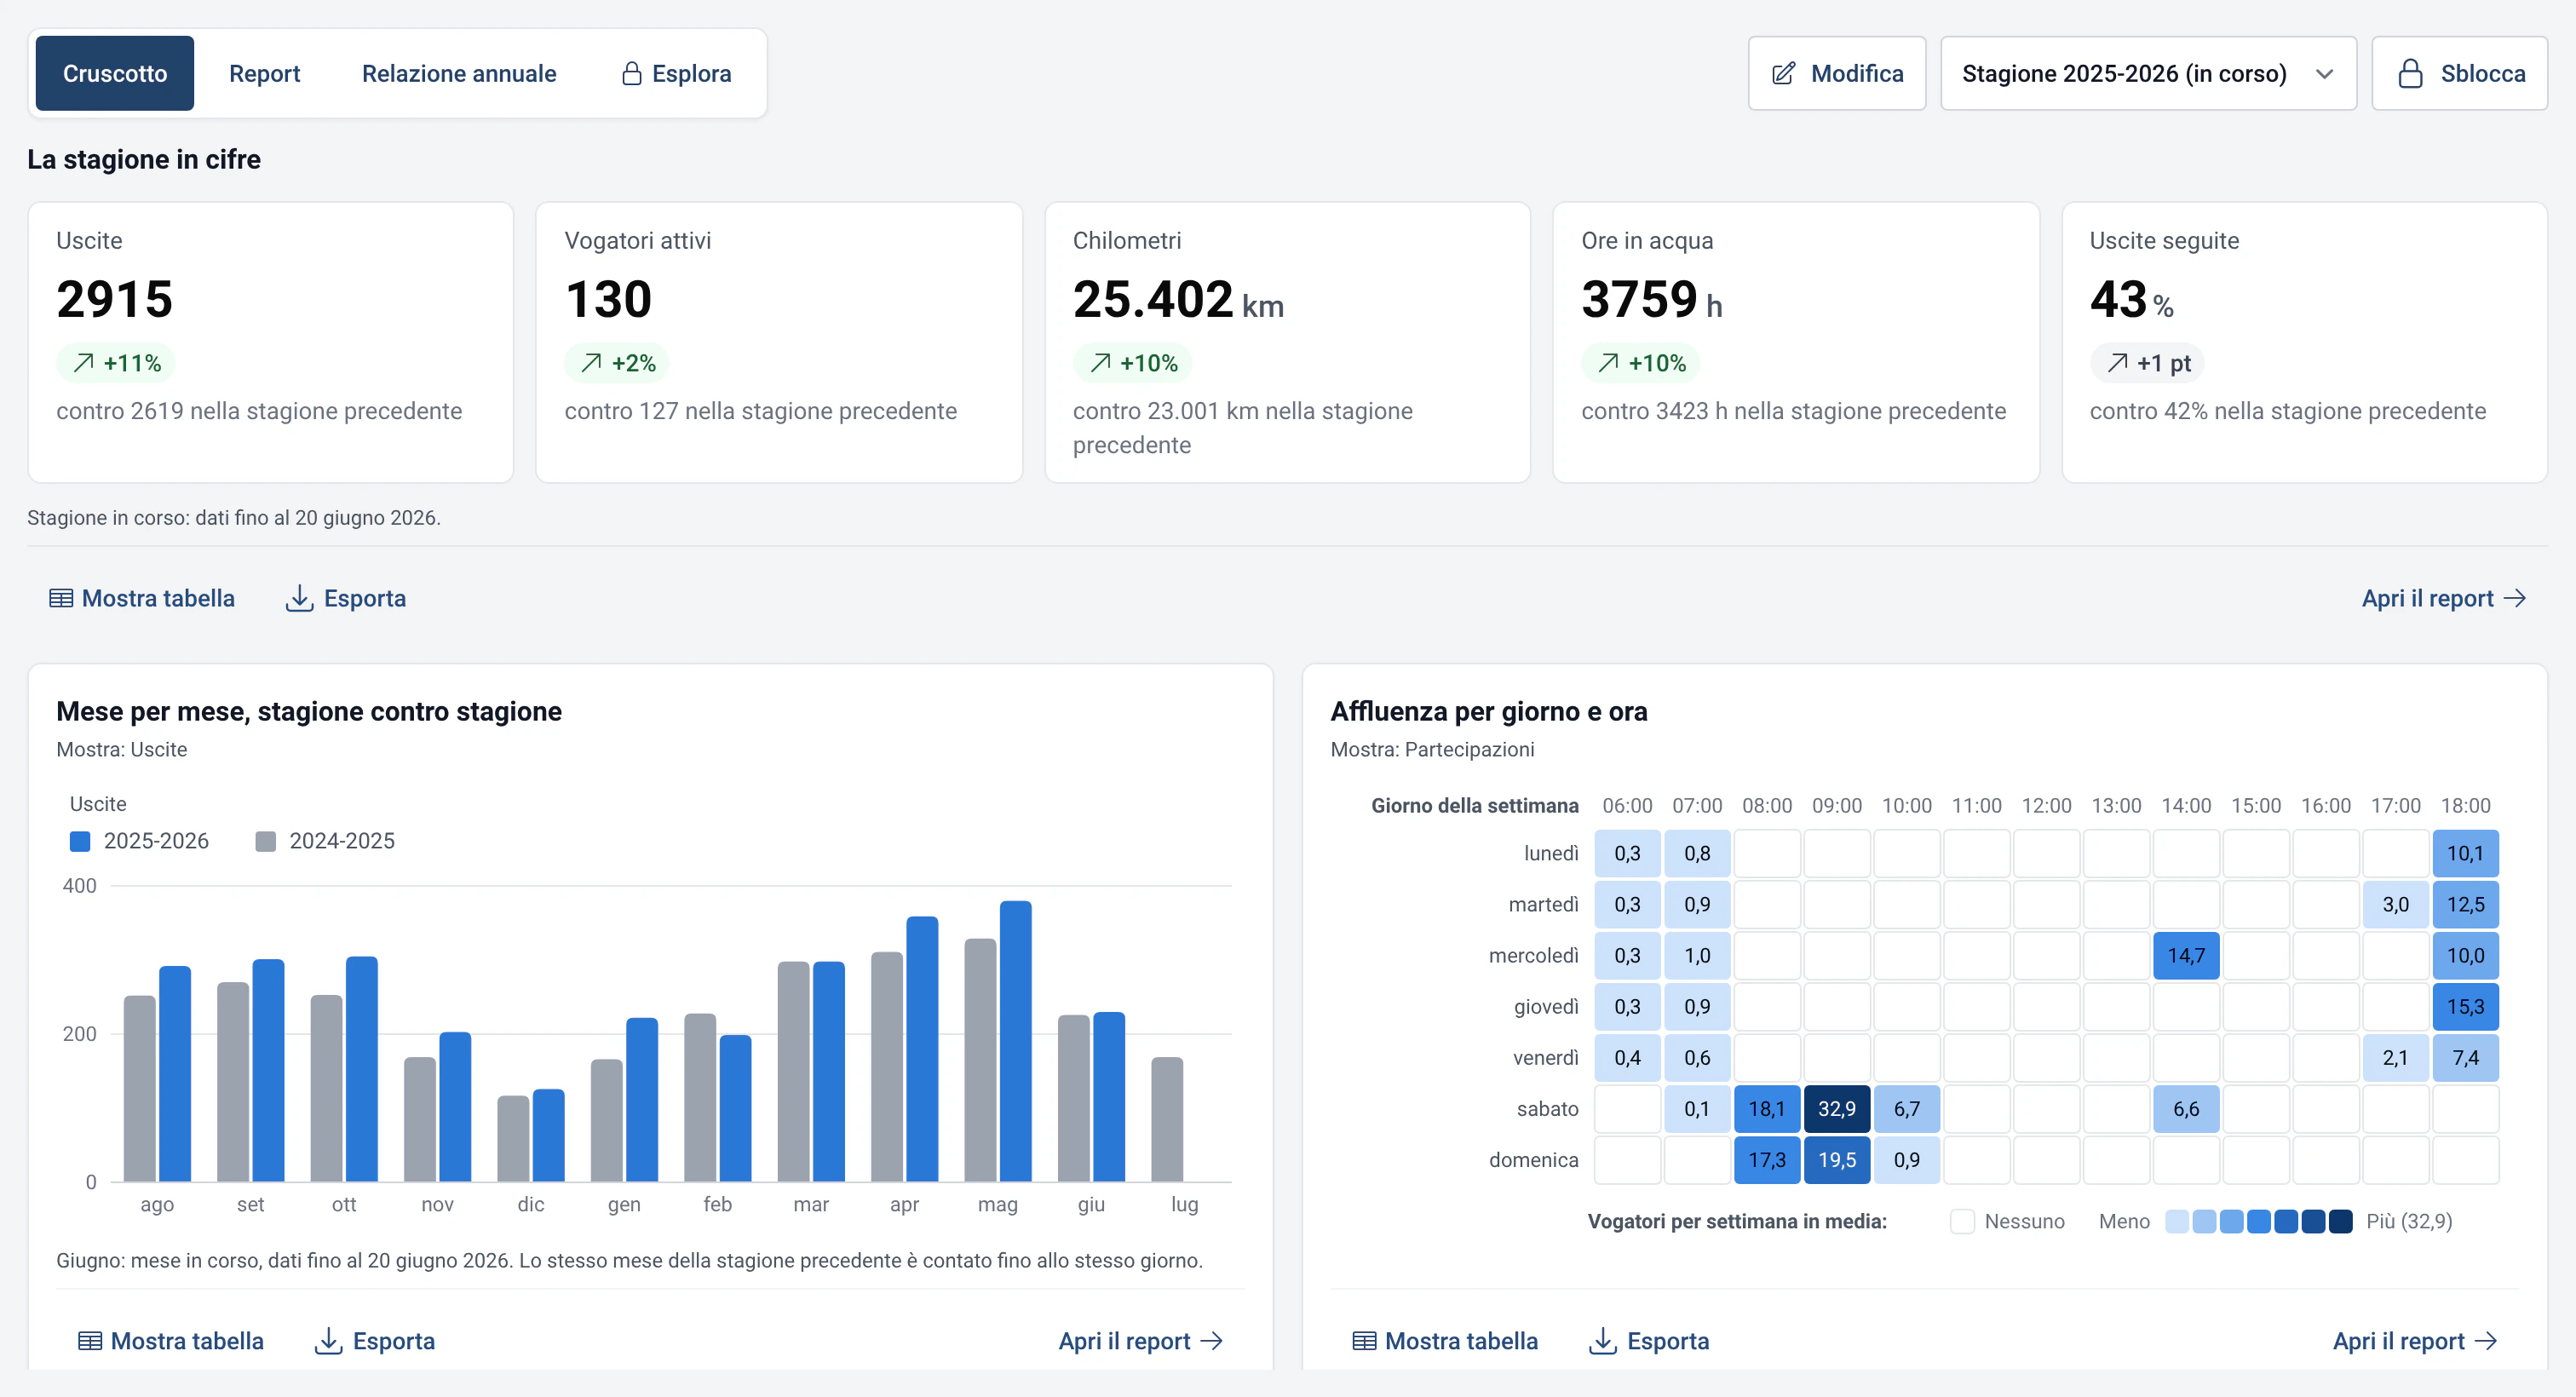2576x1397 pixels.
Task: Click the up-arrow icon in Ore in acqua badge
Action: pyautogui.click(x=1608, y=363)
